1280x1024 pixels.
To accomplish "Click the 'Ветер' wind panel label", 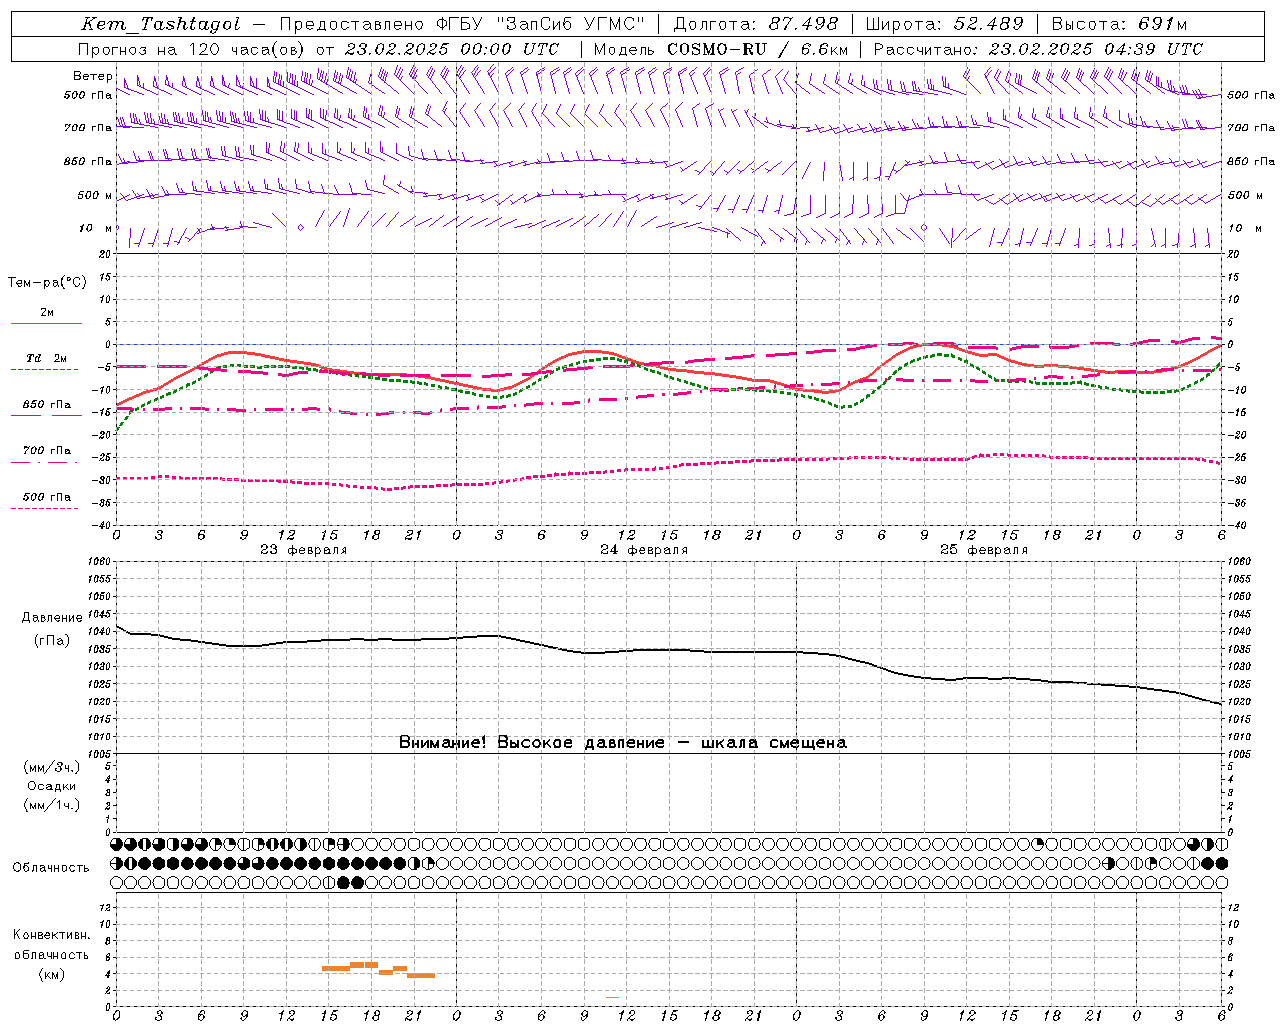I will coord(93,76).
